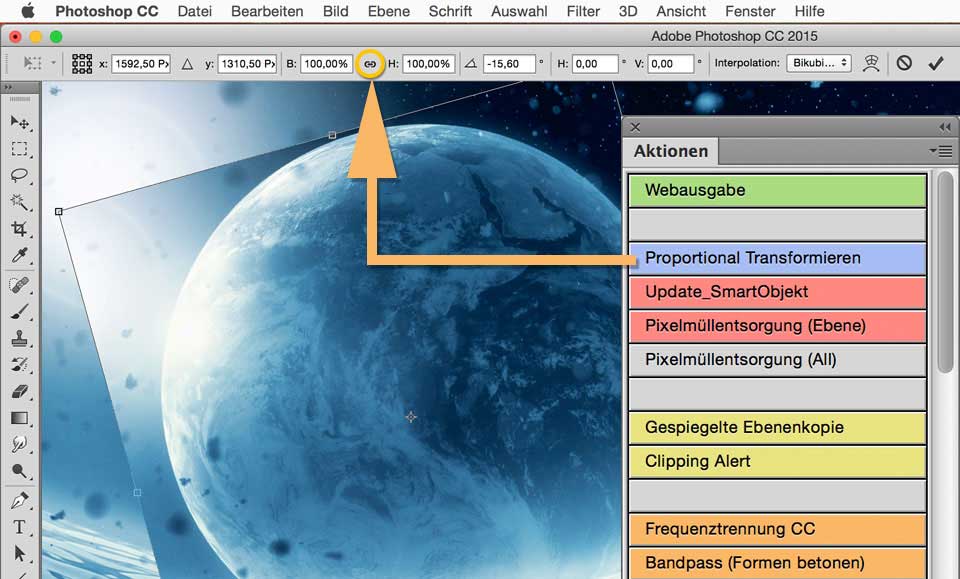Toggle the maintain aspect ratio link
The height and width of the screenshot is (579, 960).
(370, 64)
